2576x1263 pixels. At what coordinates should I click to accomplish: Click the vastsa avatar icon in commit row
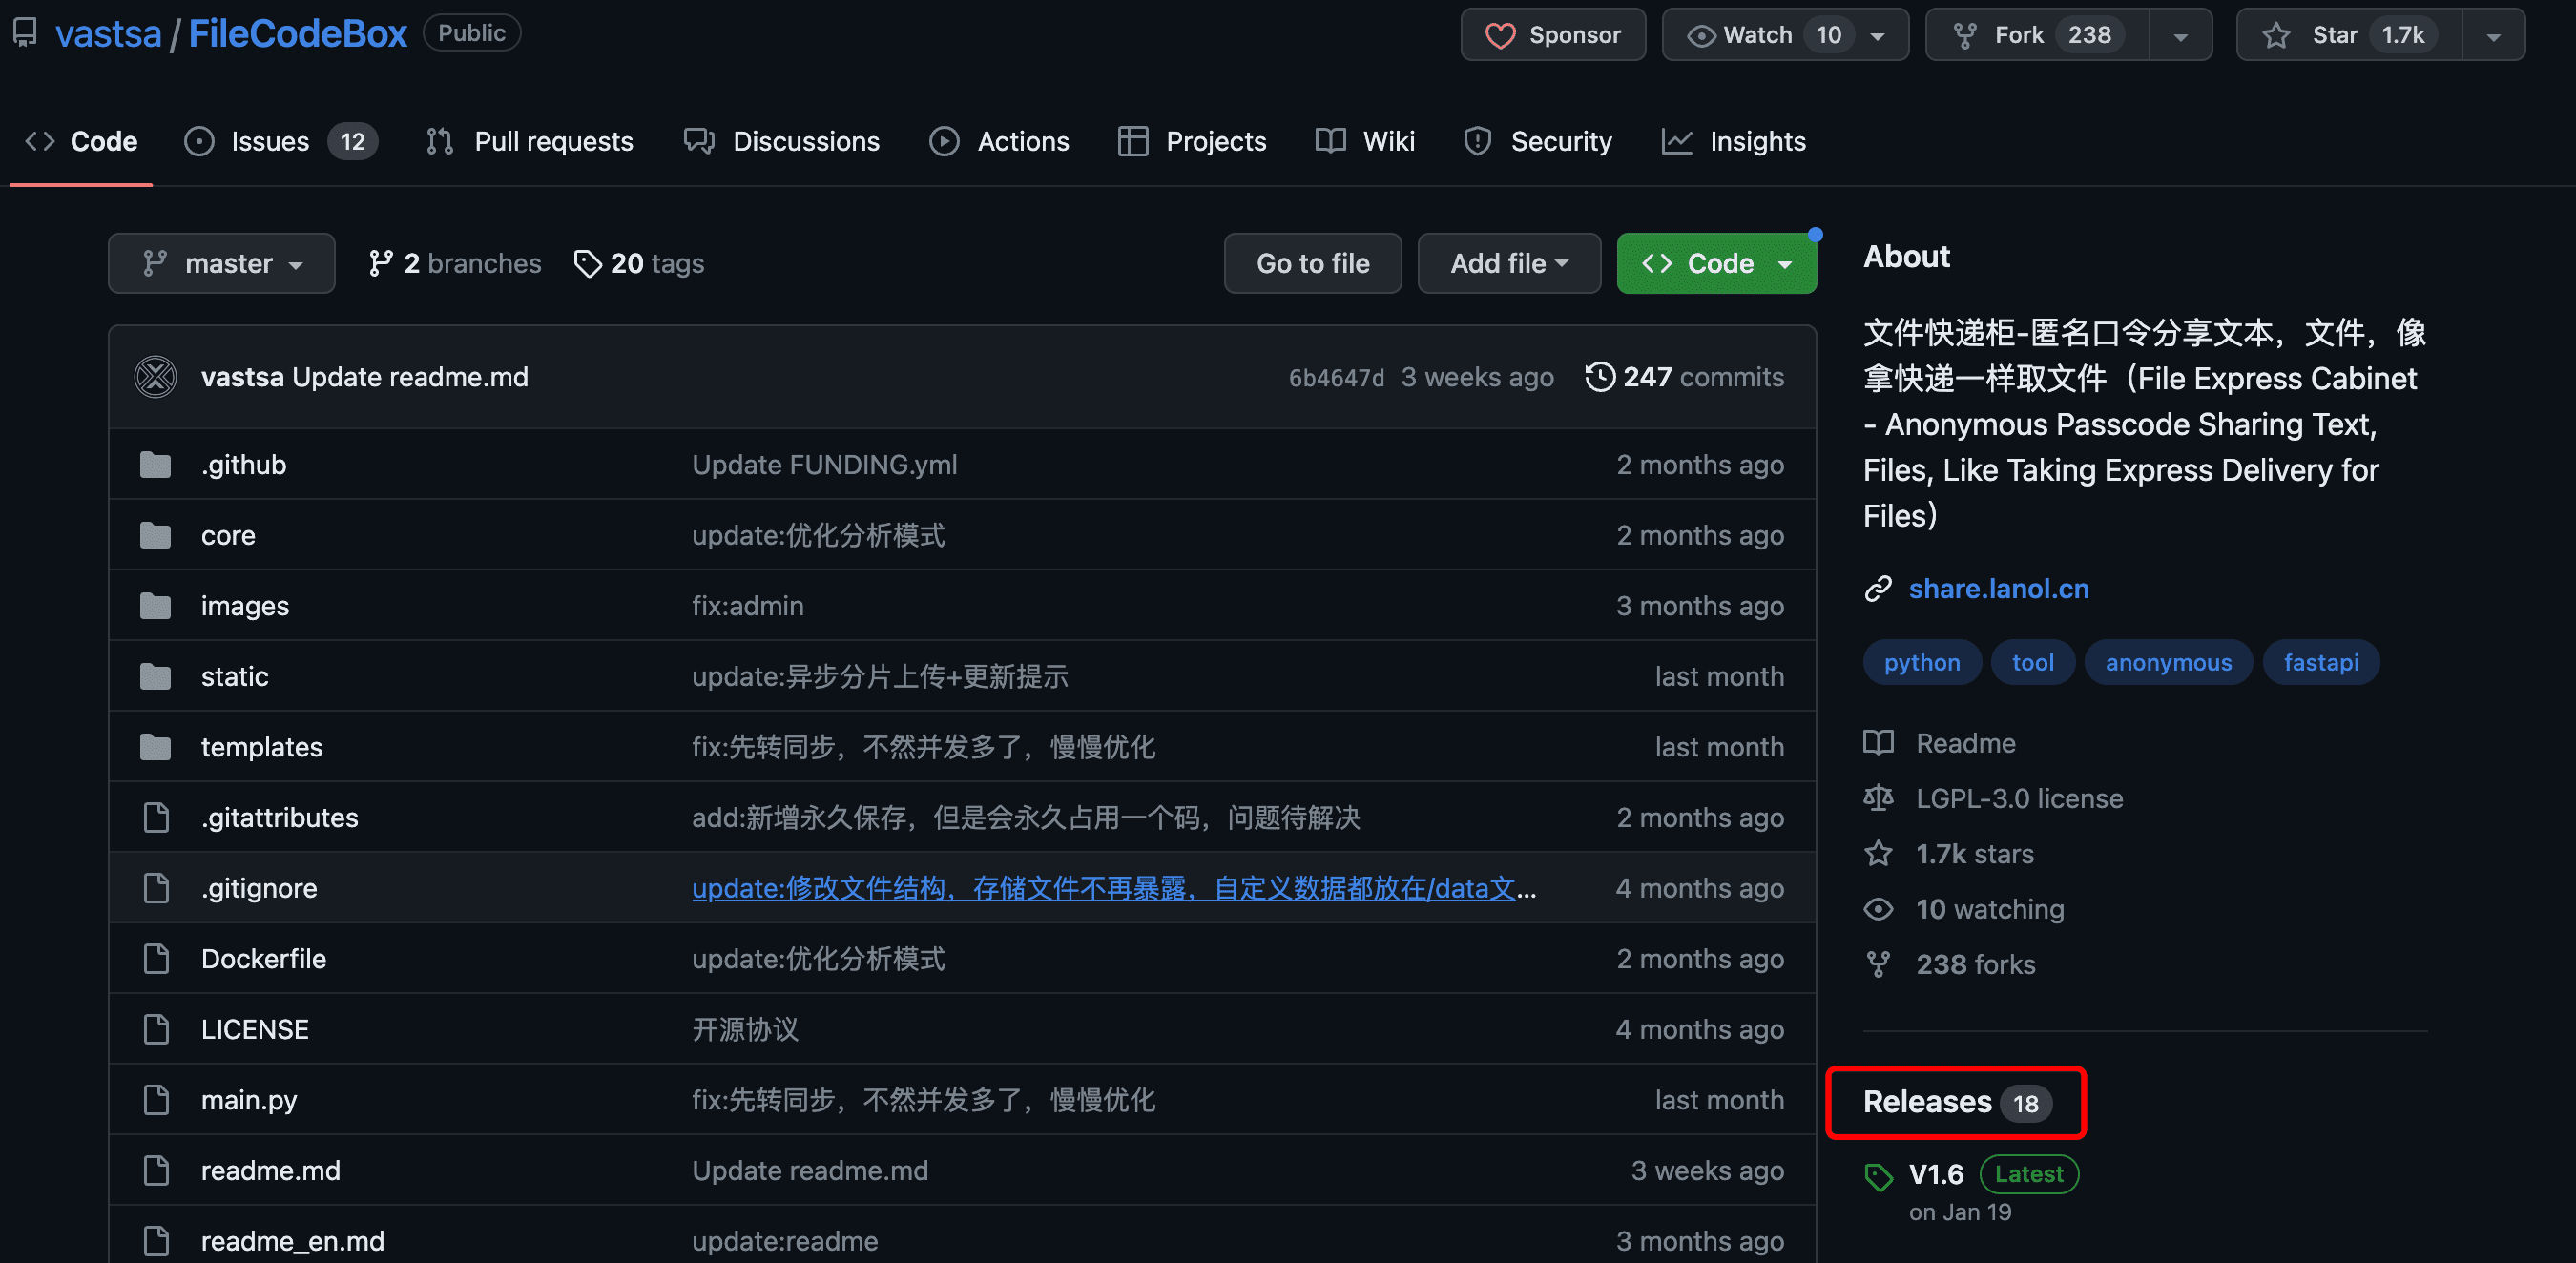(x=155, y=377)
